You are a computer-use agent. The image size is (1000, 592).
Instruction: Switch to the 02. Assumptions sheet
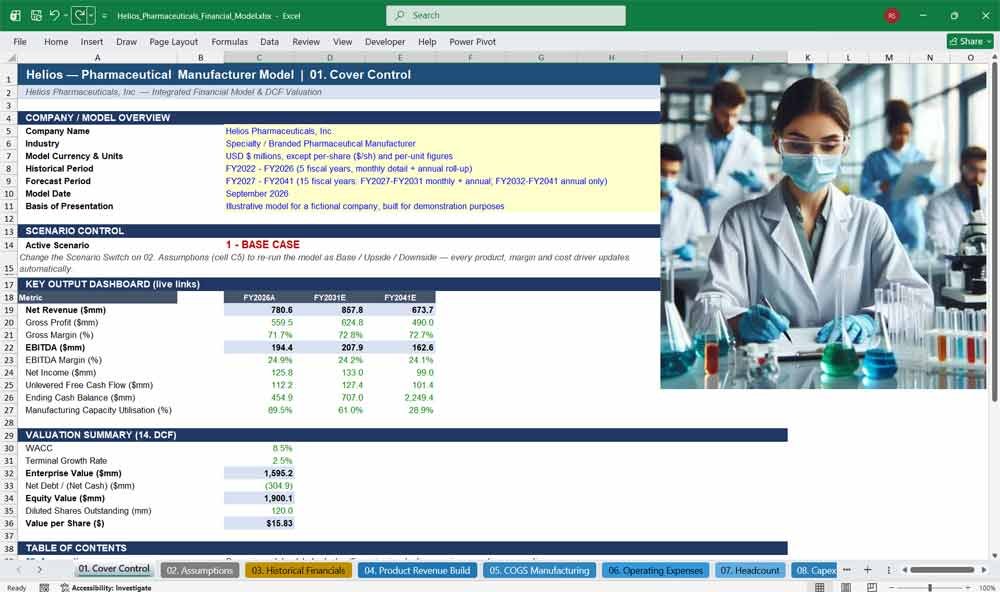tap(200, 570)
